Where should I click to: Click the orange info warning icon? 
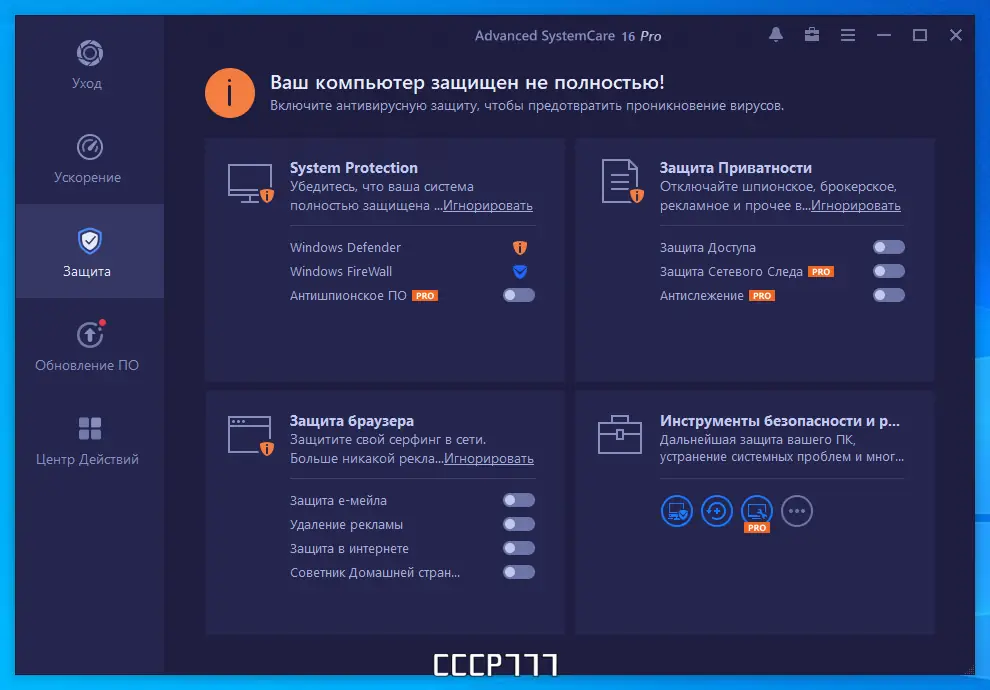pyautogui.click(x=230, y=93)
